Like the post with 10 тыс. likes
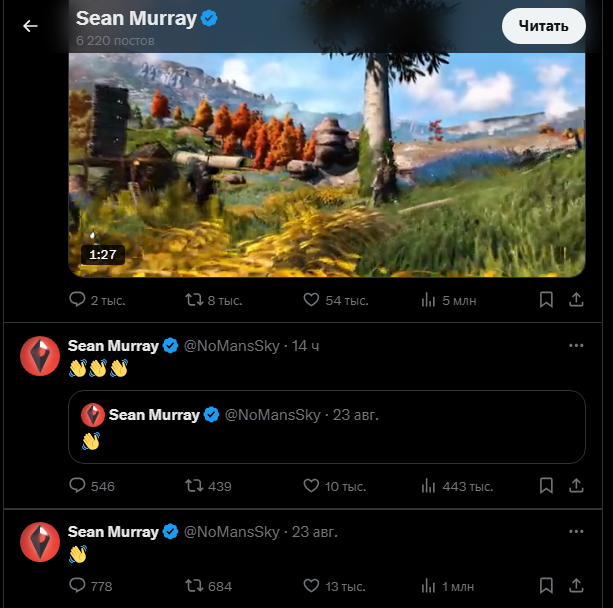This screenshot has width=613, height=608. (311, 486)
